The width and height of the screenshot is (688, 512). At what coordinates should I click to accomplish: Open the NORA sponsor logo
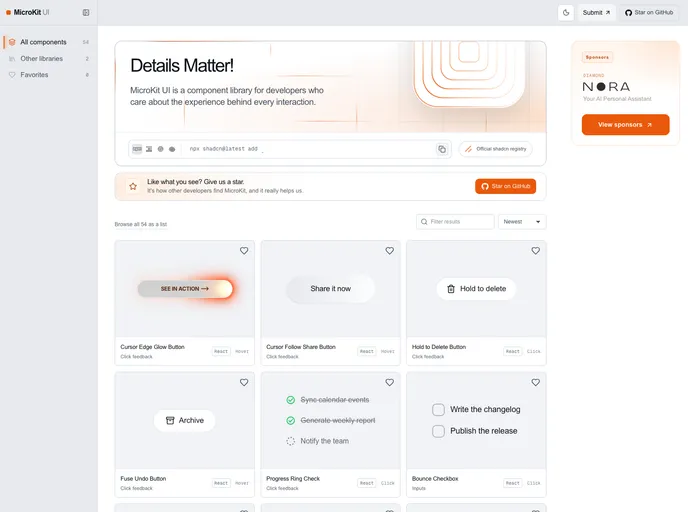pos(606,87)
